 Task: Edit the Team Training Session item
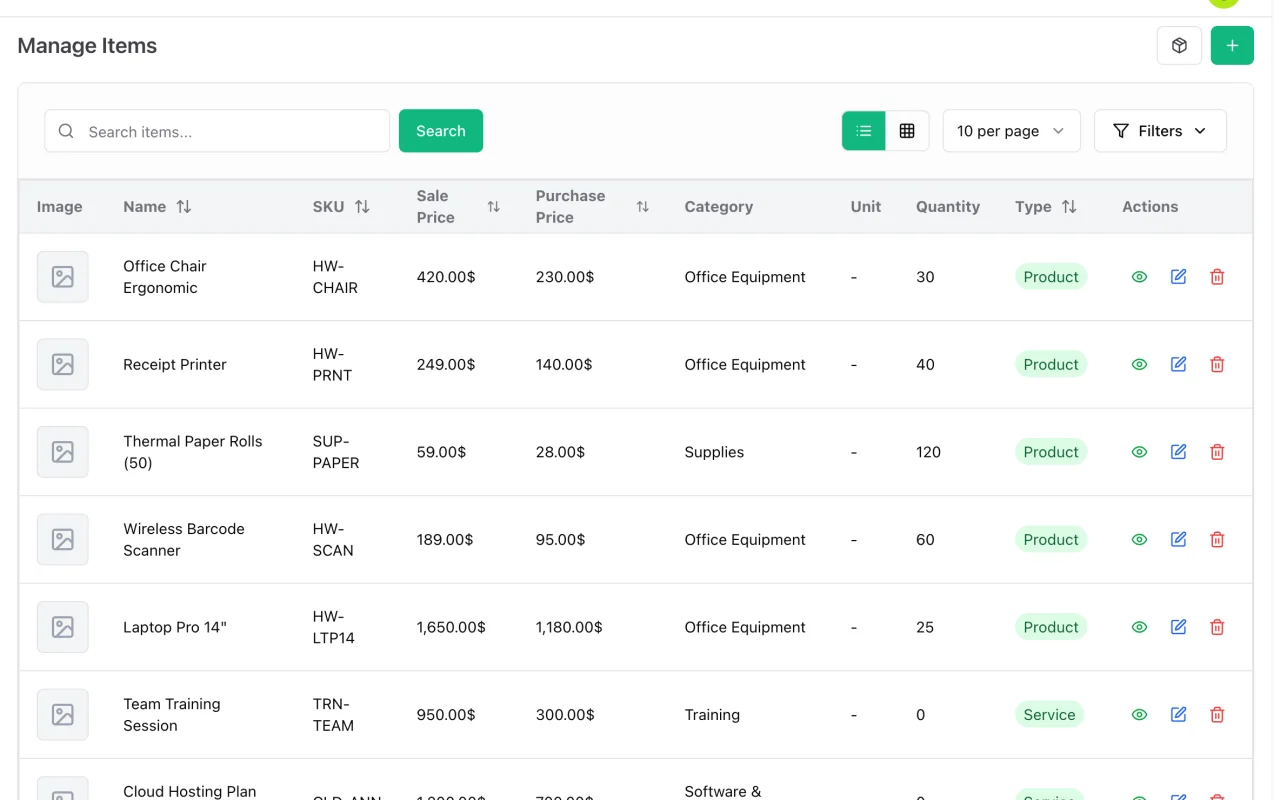click(1178, 715)
